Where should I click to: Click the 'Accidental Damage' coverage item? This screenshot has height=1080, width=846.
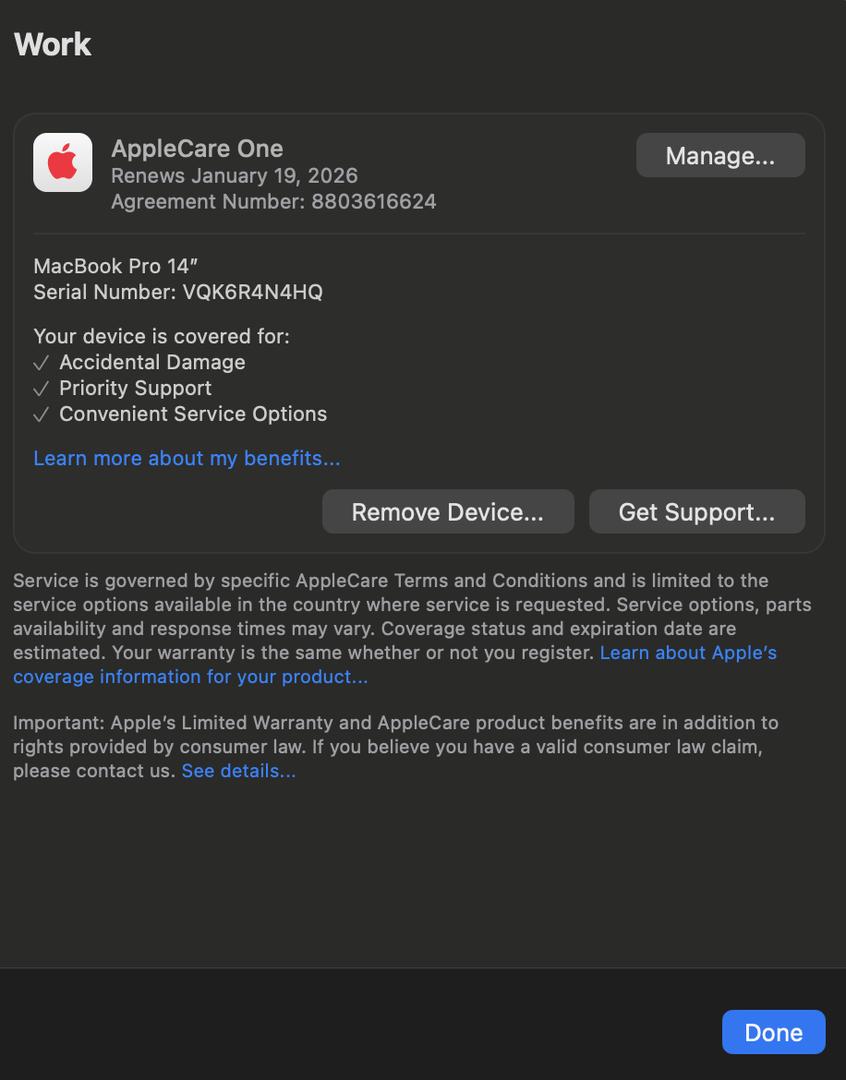click(x=152, y=362)
